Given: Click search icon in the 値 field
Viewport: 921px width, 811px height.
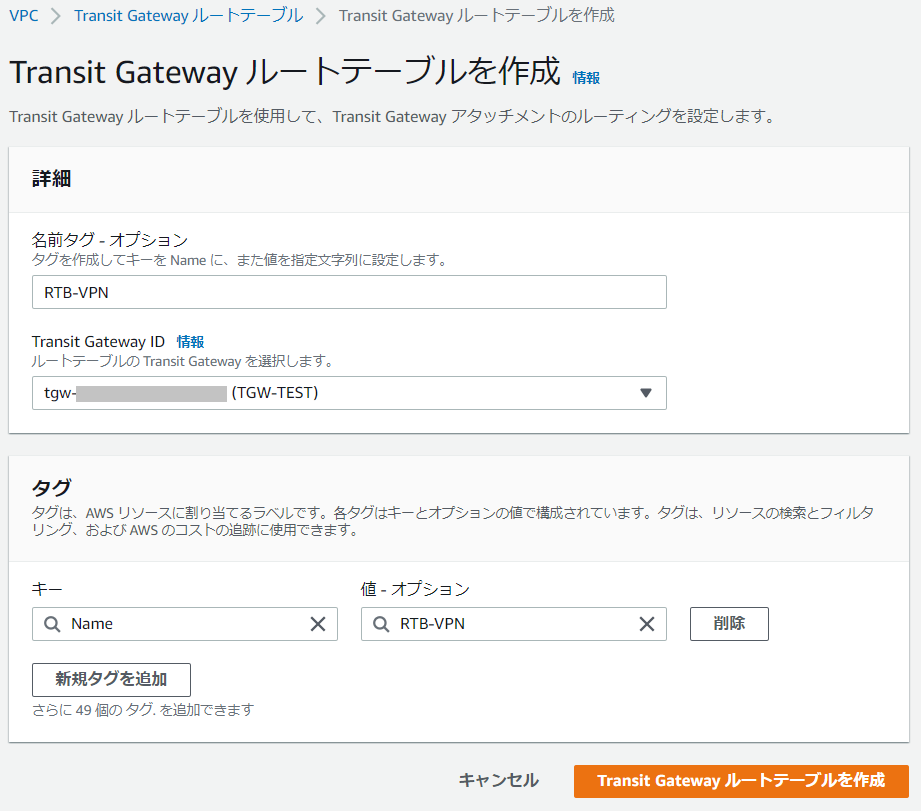Looking at the screenshot, I should pos(381,624).
